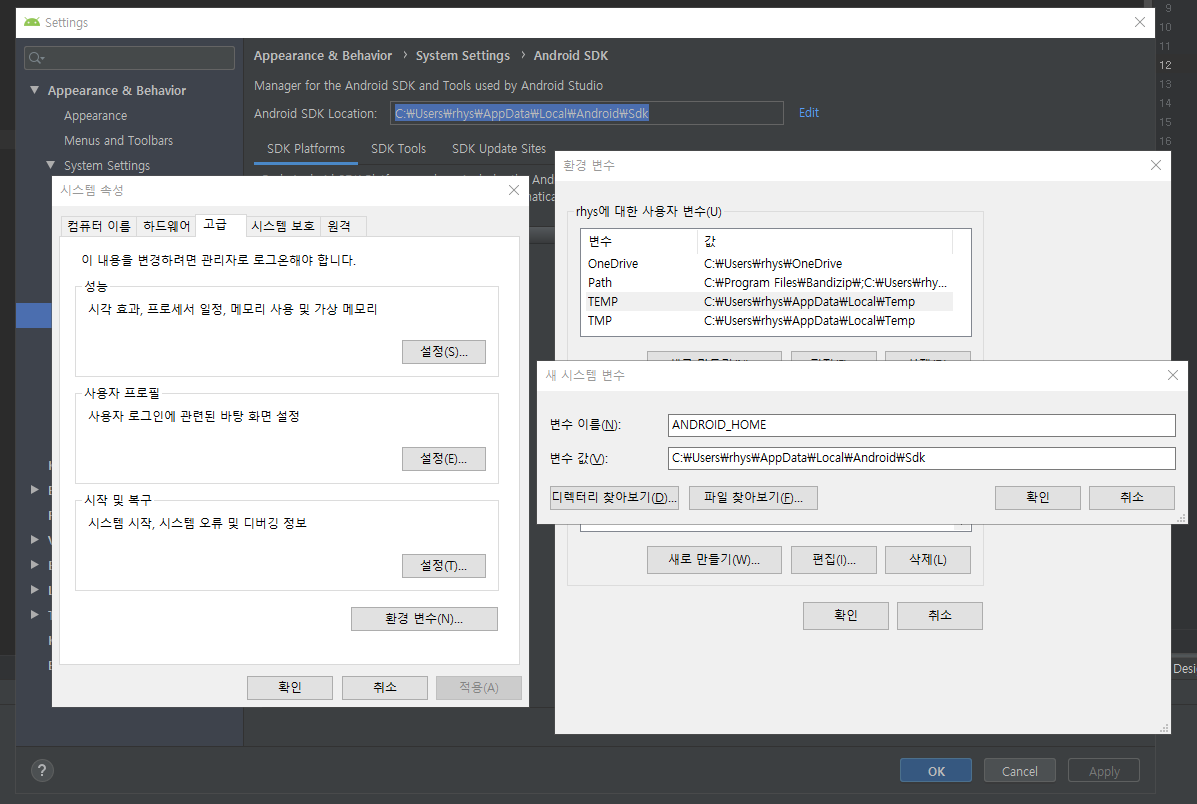Switch to SDK Update Sites tab
This screenshot has width=1197, height=804.
coord(498,149)
